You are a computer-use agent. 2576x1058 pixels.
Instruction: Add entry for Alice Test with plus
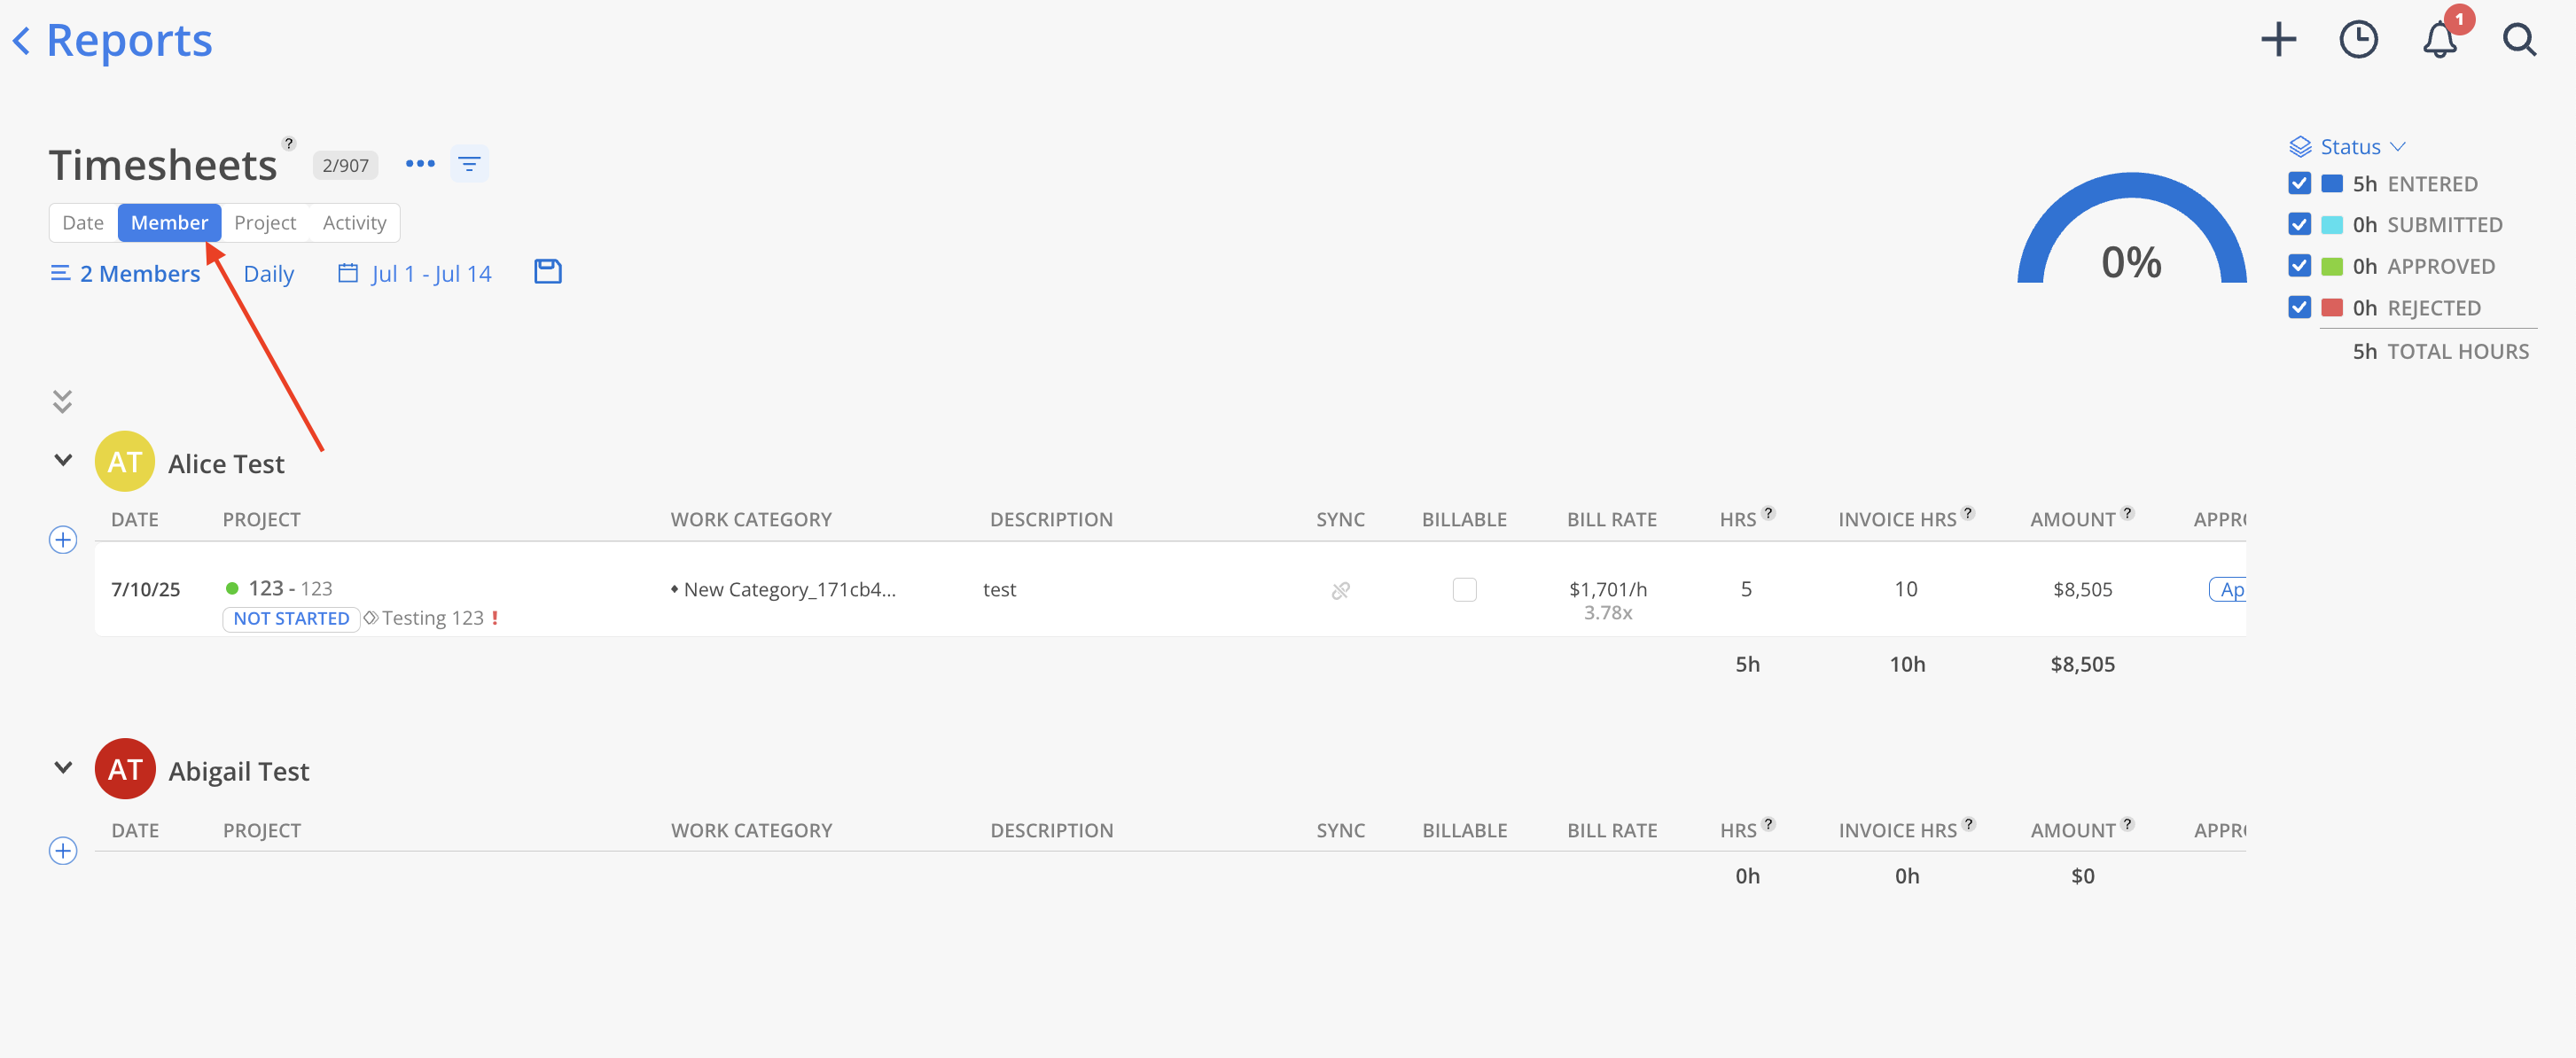(63, 540)
